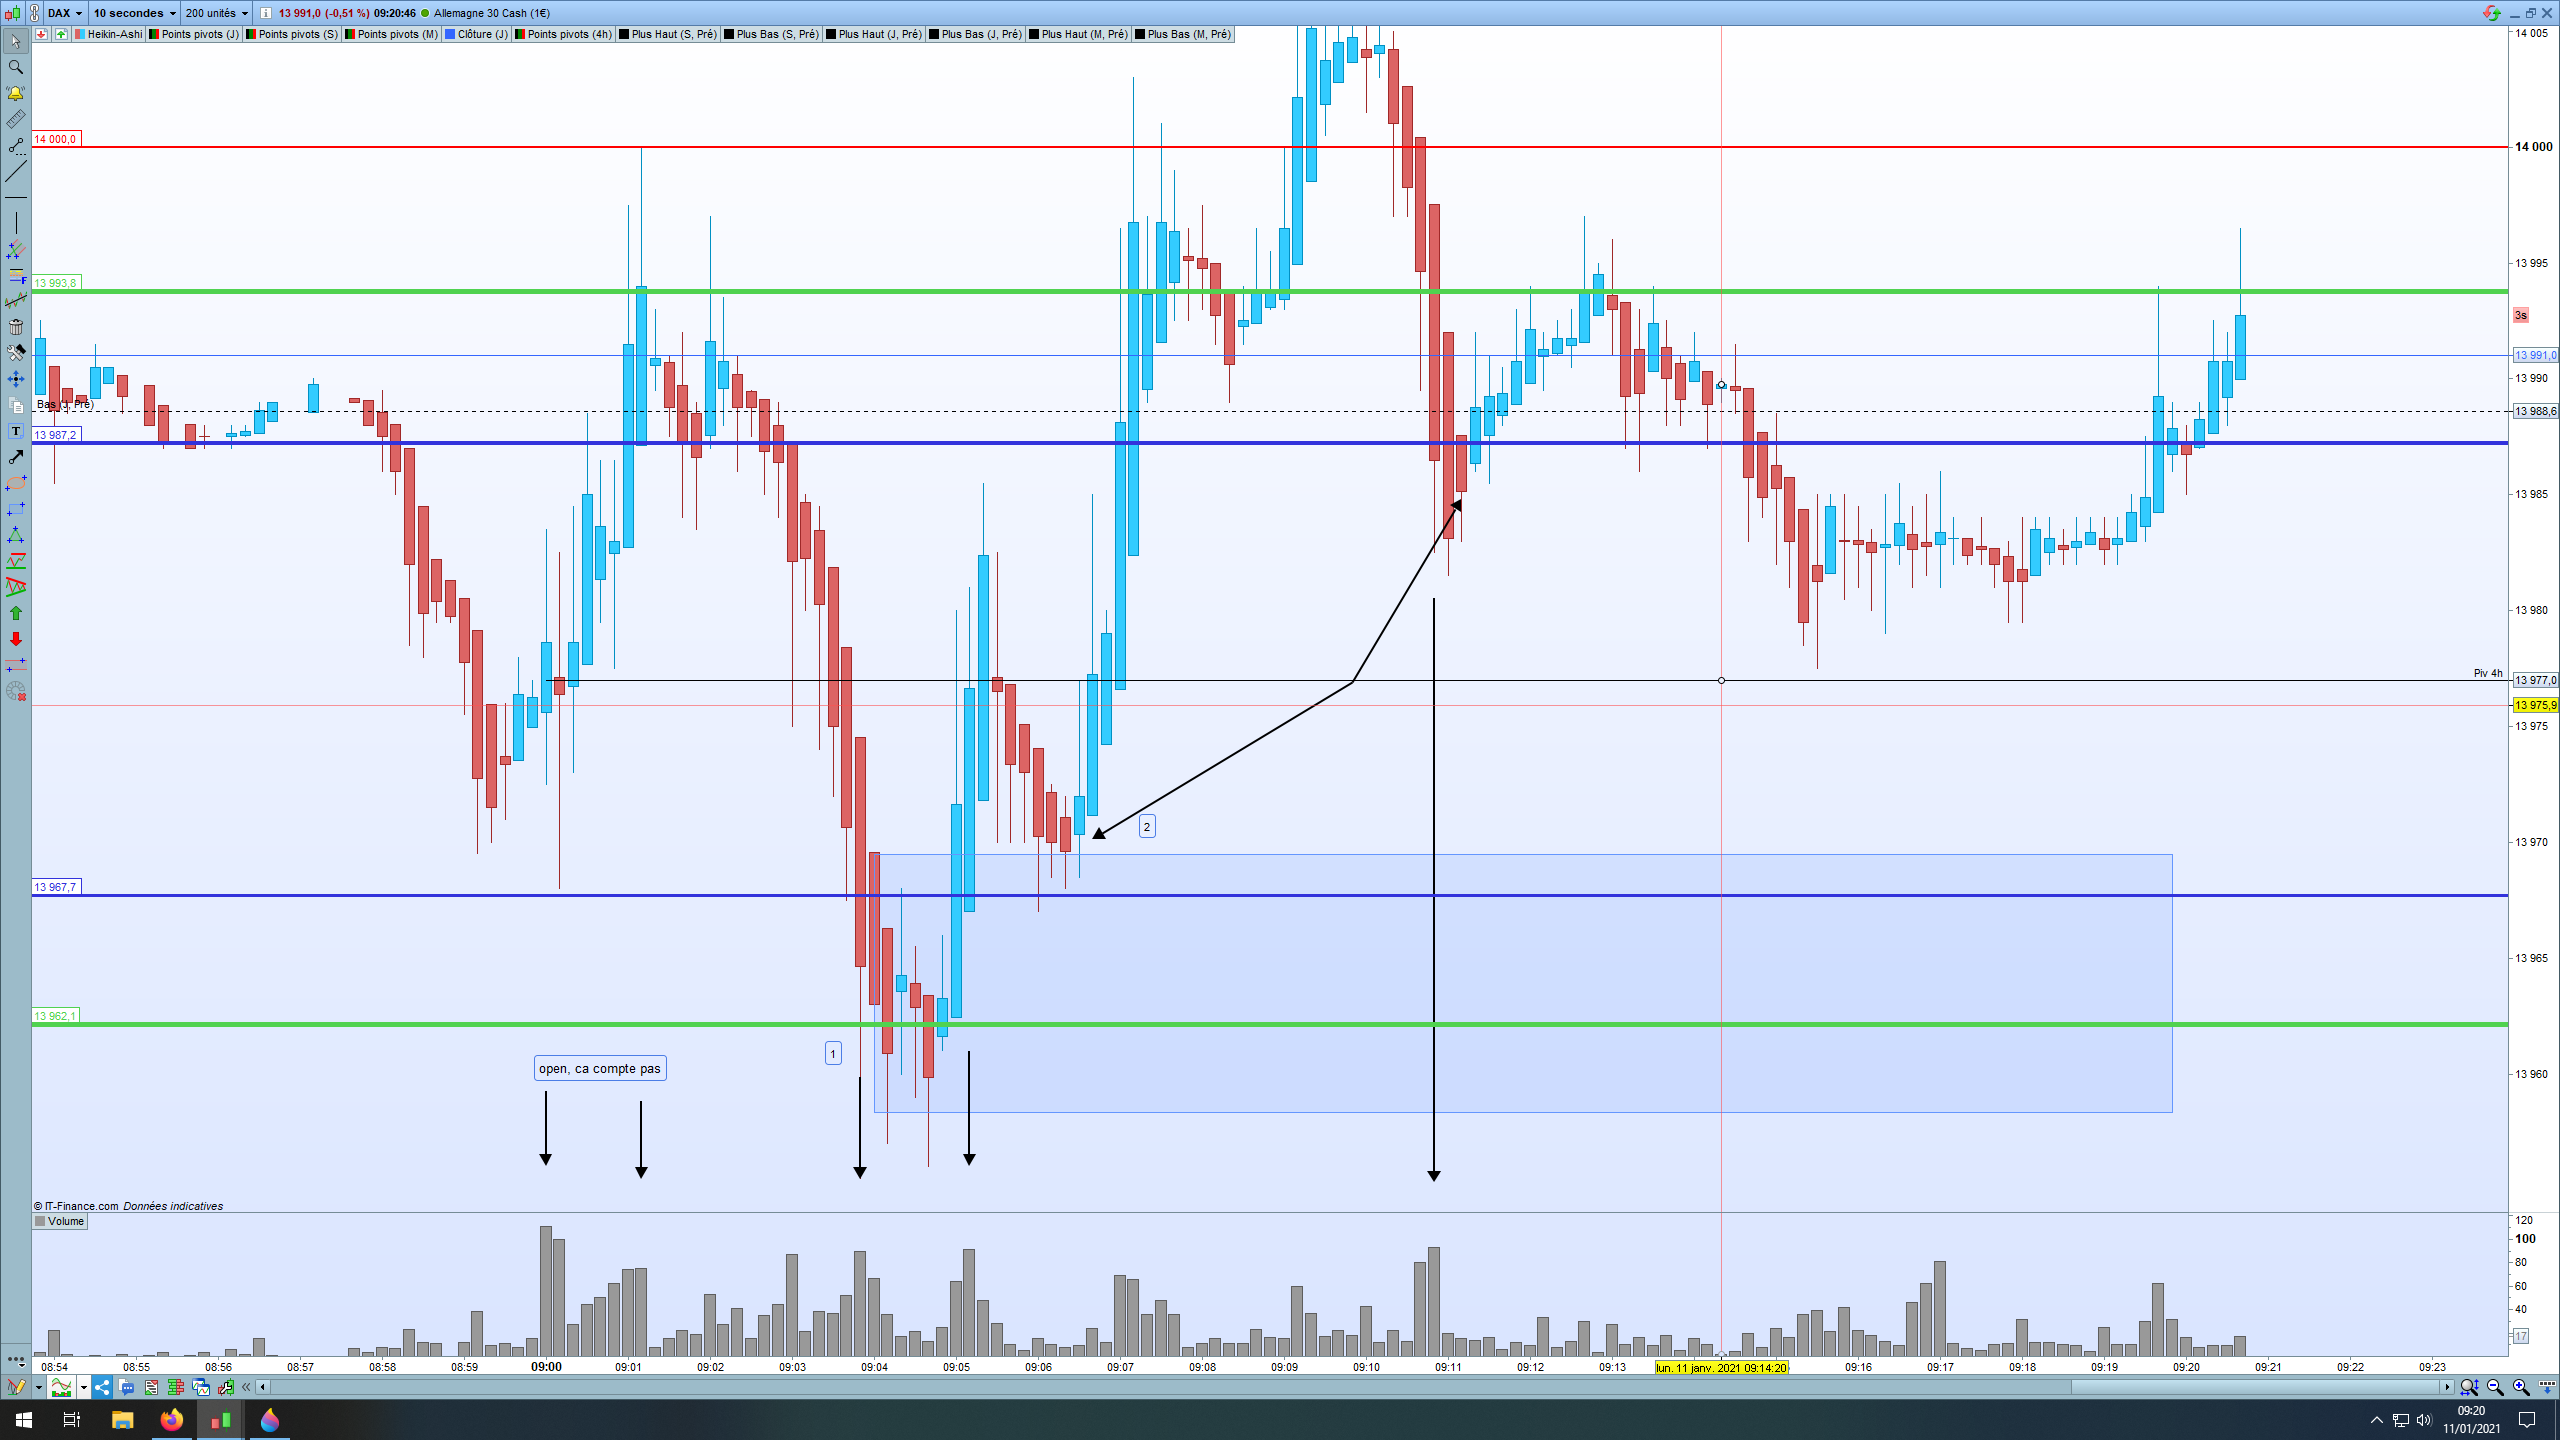Image resolution: width=2560 pixels, height=1440 pixels.
Task: Open the 10 secondes timeframe dropdown
Action: (134, 13)
